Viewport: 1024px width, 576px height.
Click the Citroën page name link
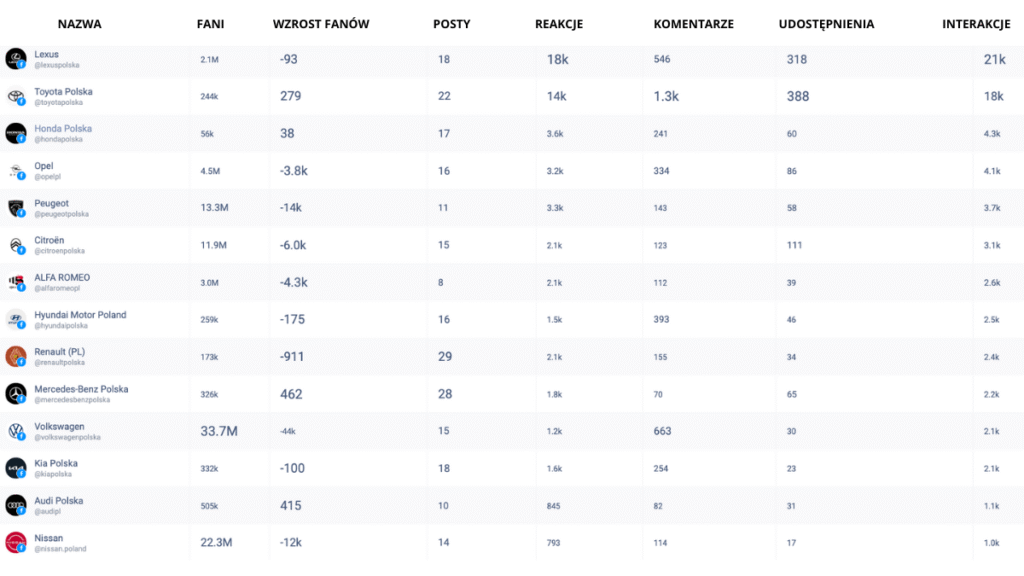[49, 240]
